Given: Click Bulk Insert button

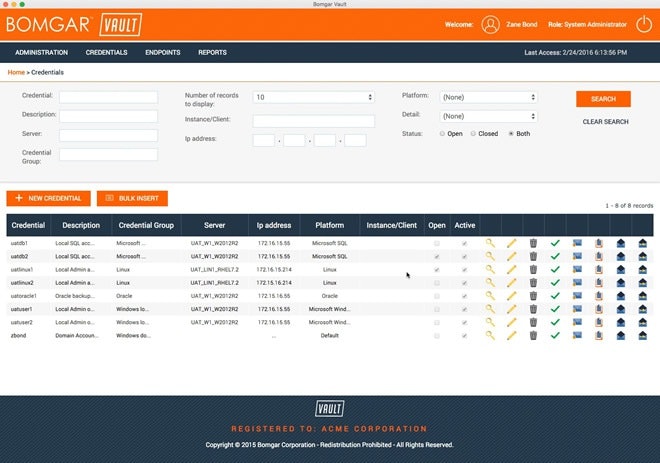Looking at the screenshot, I should point(132,198).
